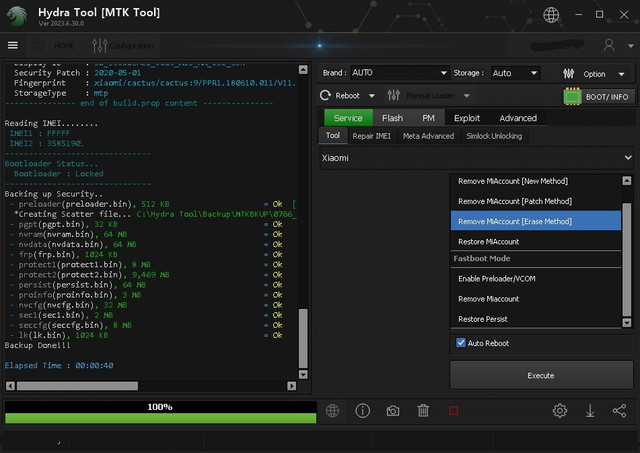Screen dimensions: 640x453
Task: Click the log panel scroll up arrow
Action: coord(303,70)
